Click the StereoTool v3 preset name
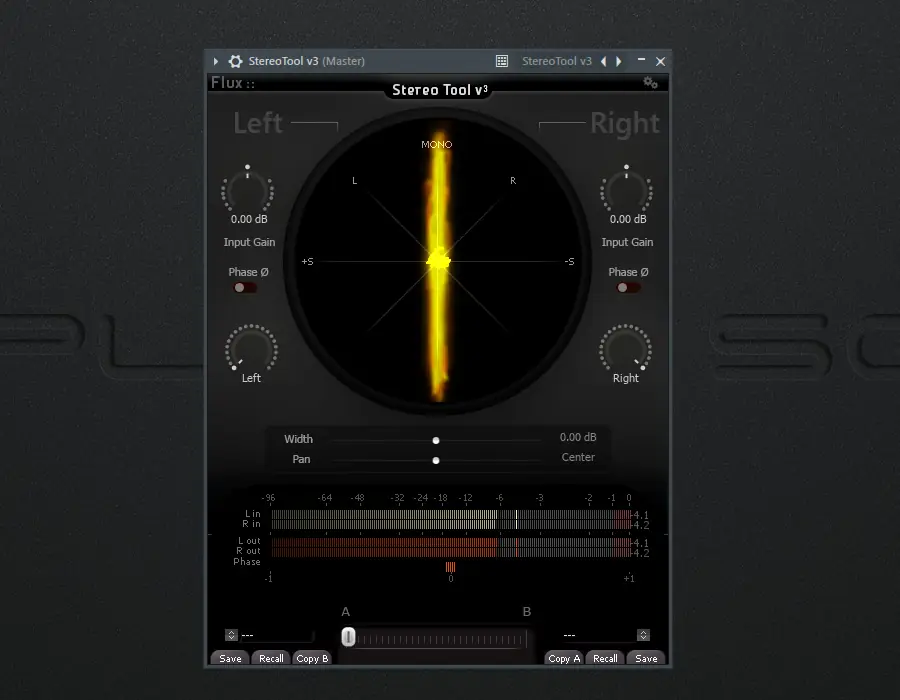Screen dimensions: 900x700 pyautogui.click(x=556, y=61)
